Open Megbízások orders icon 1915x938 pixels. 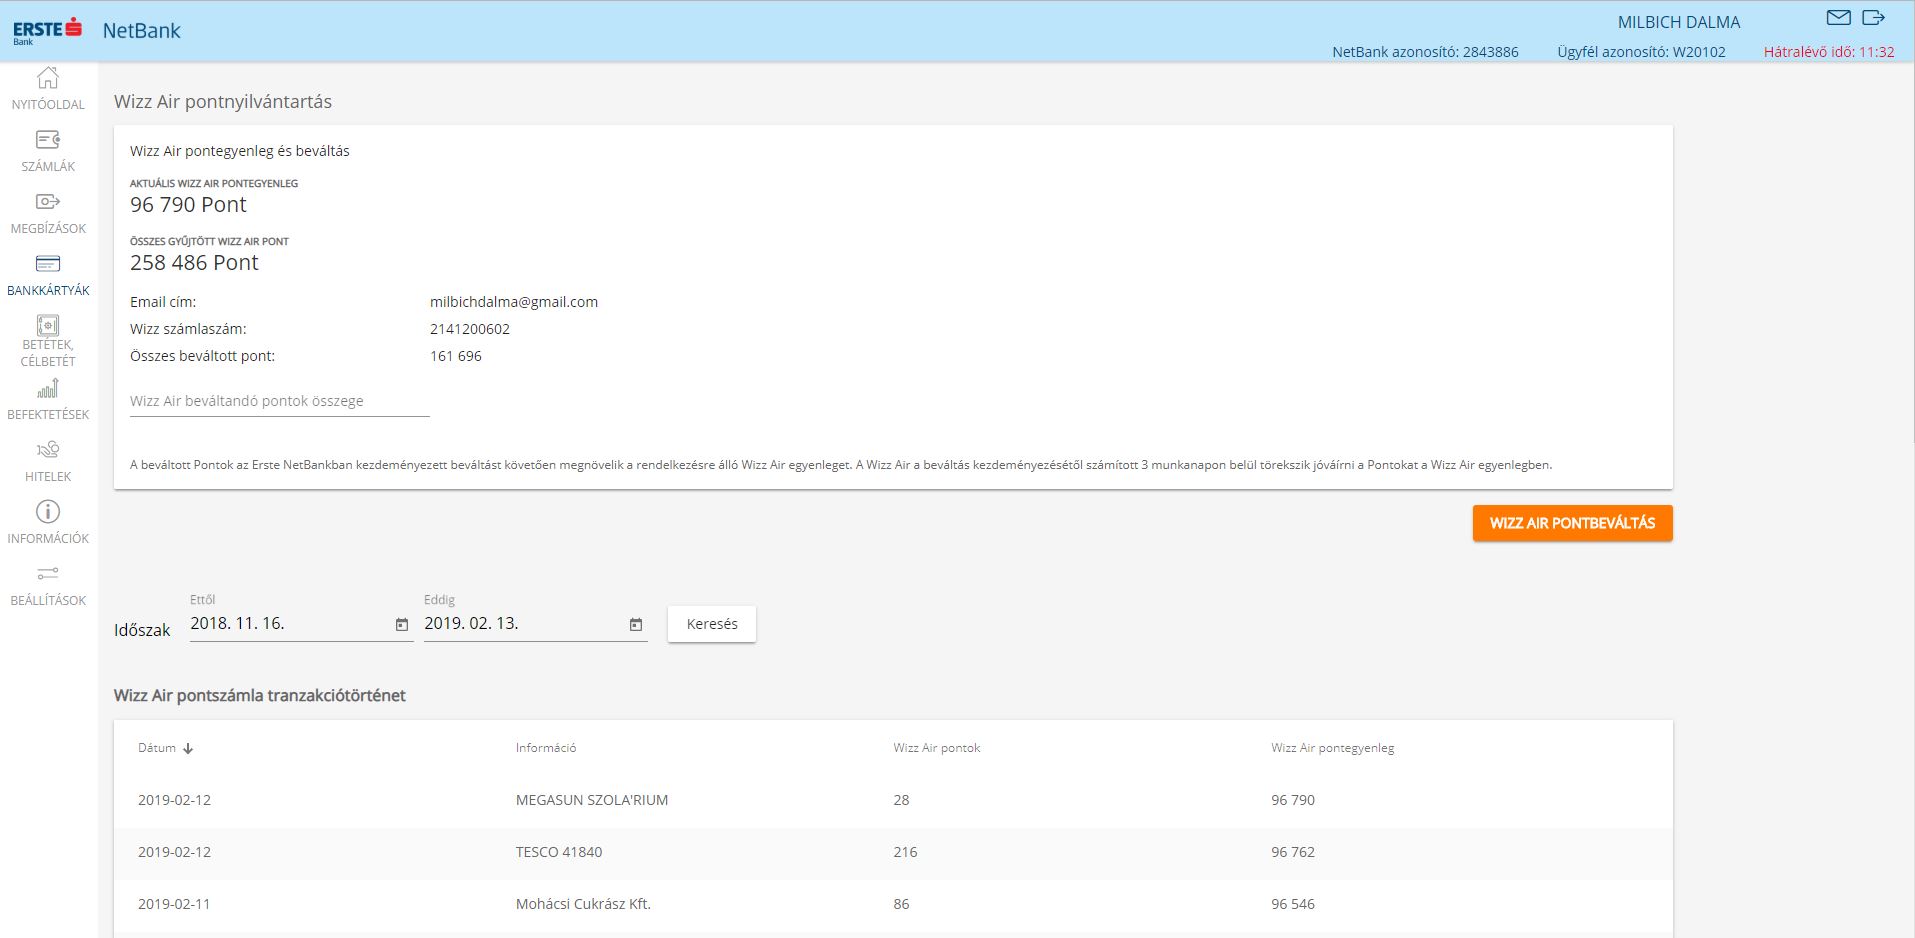[x=48, y=202]
